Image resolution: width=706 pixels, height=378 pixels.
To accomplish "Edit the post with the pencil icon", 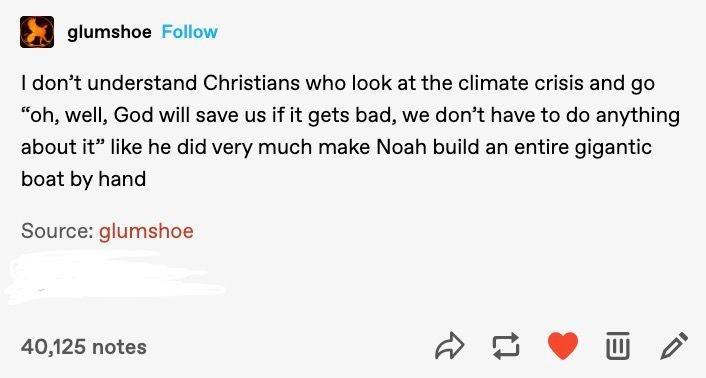I will [x=674, y=346].
